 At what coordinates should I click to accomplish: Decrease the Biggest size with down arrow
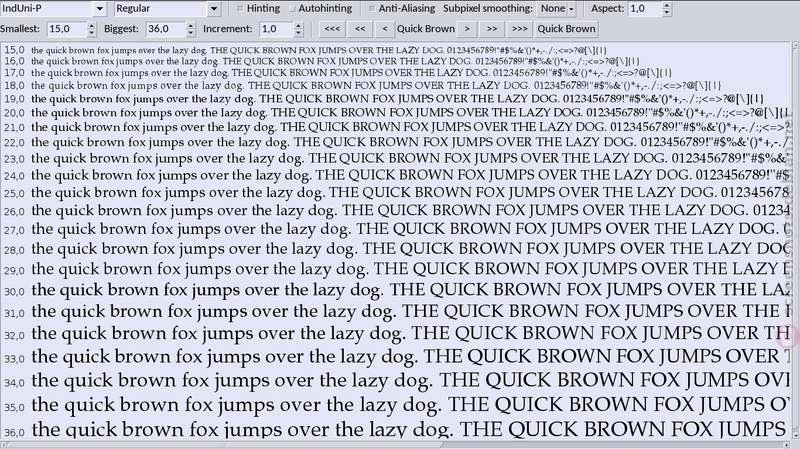click(191, 33)
